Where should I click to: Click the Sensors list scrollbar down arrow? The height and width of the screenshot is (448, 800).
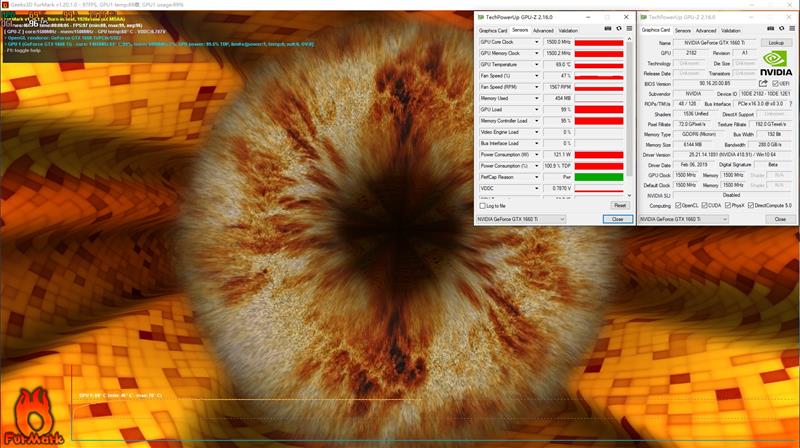coord(631,193)
